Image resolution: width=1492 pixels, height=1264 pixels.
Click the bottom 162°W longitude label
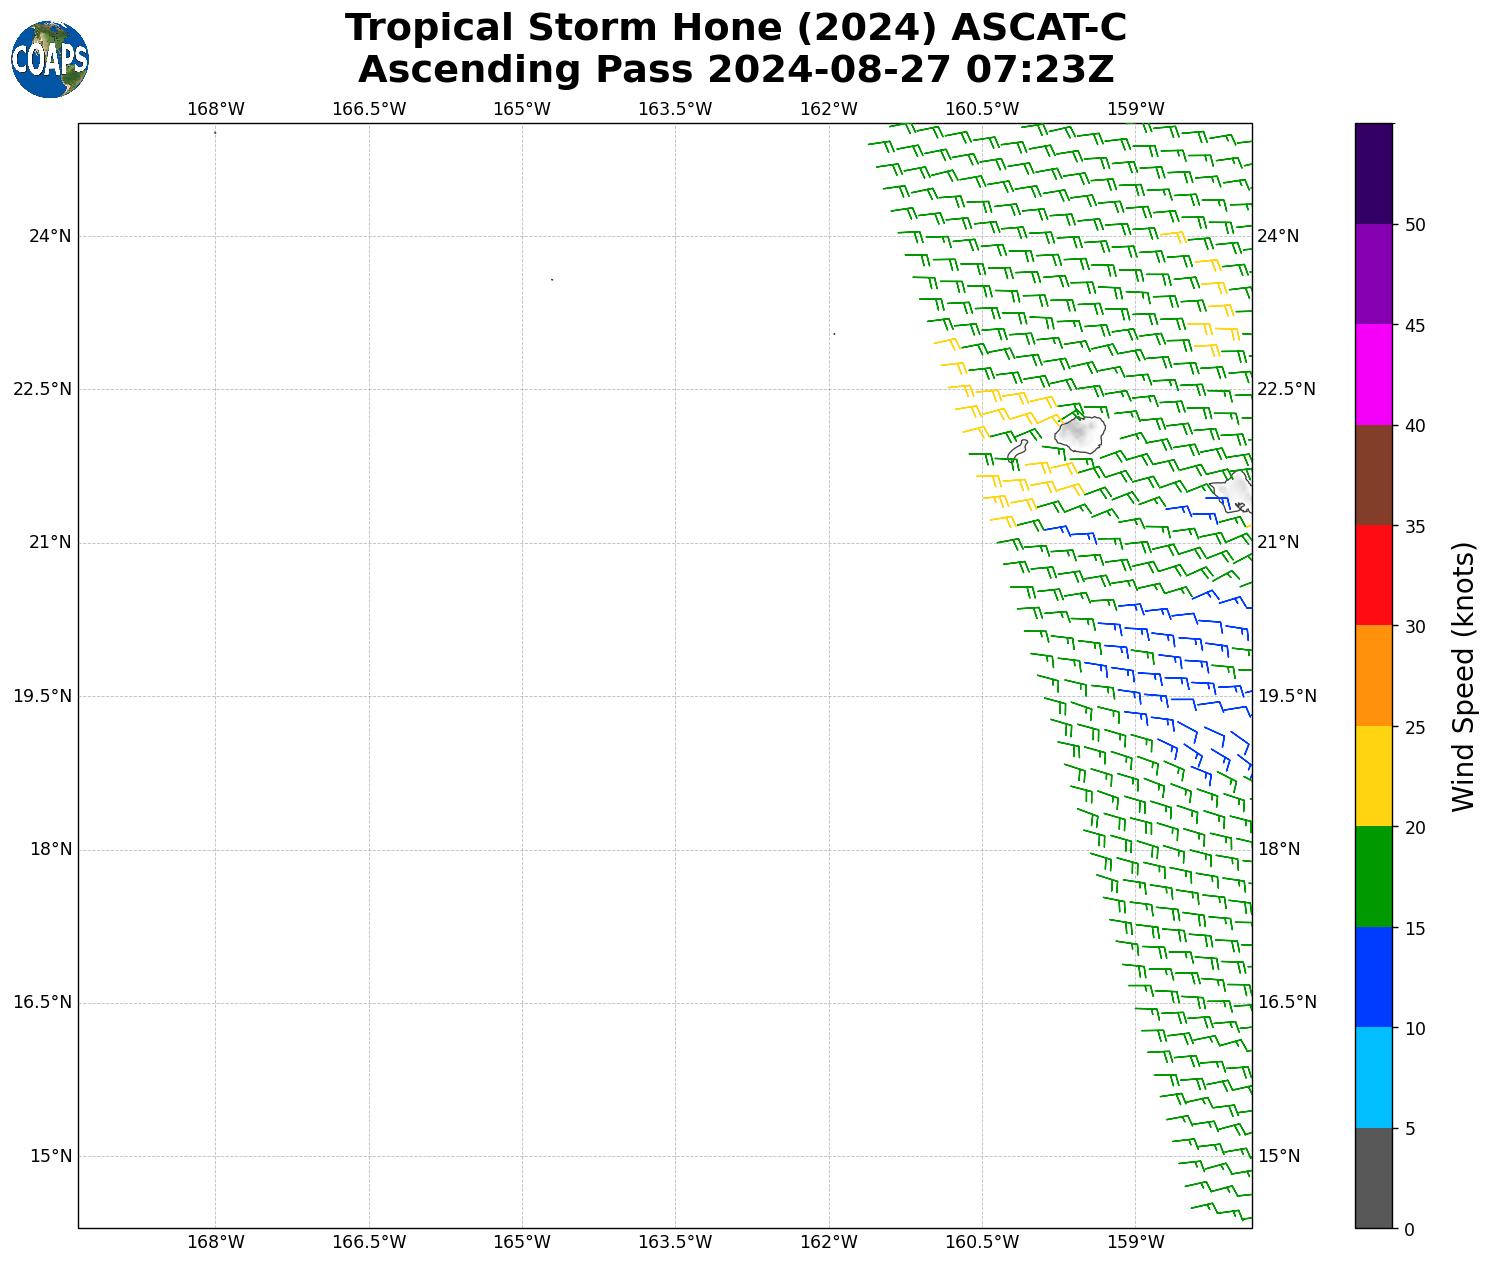tap(828, 1242)
